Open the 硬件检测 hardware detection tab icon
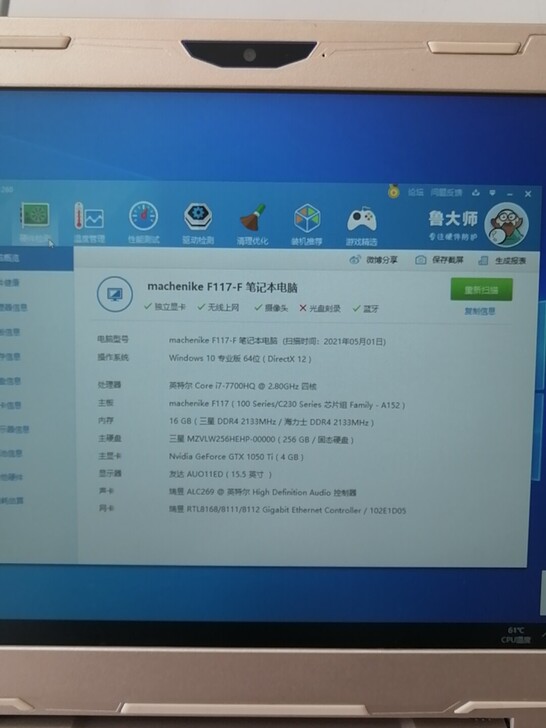Image resolution: width=546 pixels, height=728 pixels. click(x=35, y=216)
